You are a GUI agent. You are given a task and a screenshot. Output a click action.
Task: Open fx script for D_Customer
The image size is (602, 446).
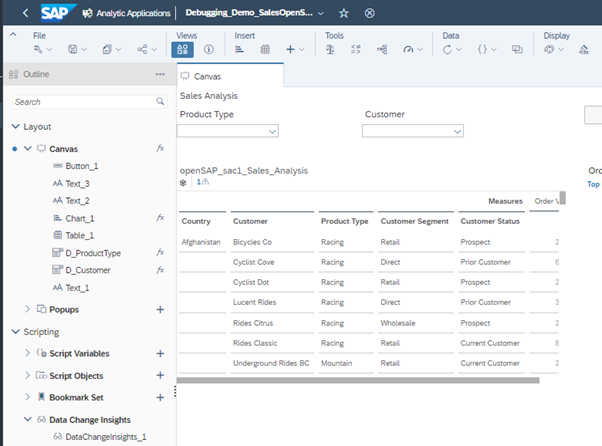(x=160, y=270)
